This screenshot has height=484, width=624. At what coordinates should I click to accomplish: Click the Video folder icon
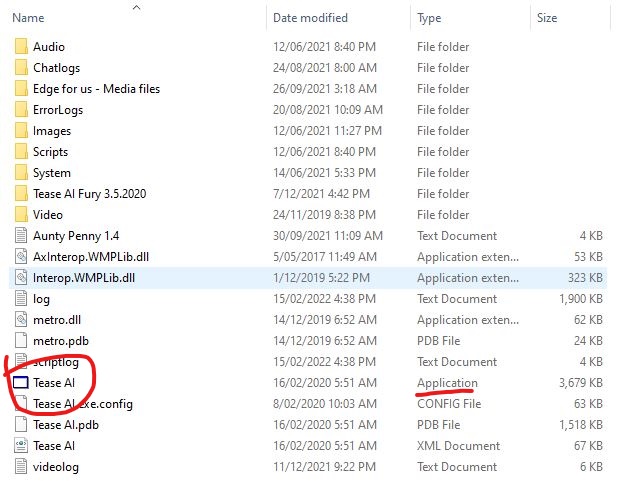coord(21,215)
